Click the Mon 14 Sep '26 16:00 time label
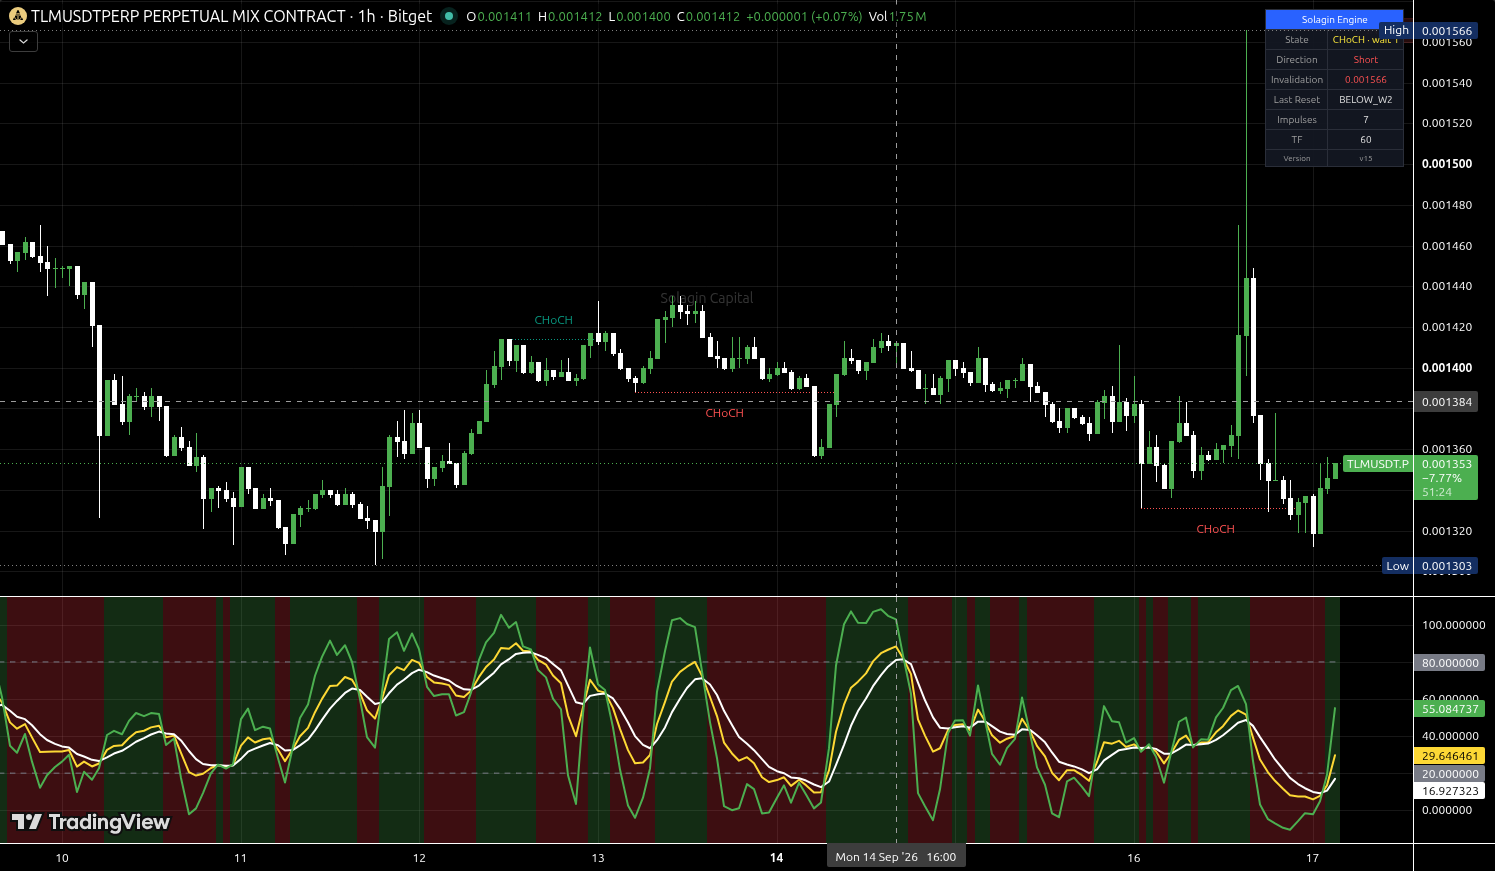The height and width of the screenshot is (871, 1495). point(896,857)
